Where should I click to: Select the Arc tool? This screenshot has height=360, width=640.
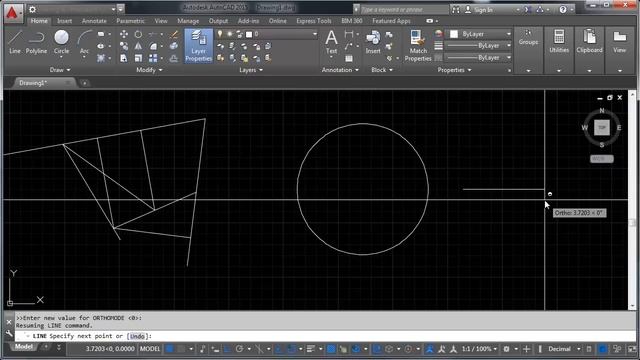coord(84,42)
